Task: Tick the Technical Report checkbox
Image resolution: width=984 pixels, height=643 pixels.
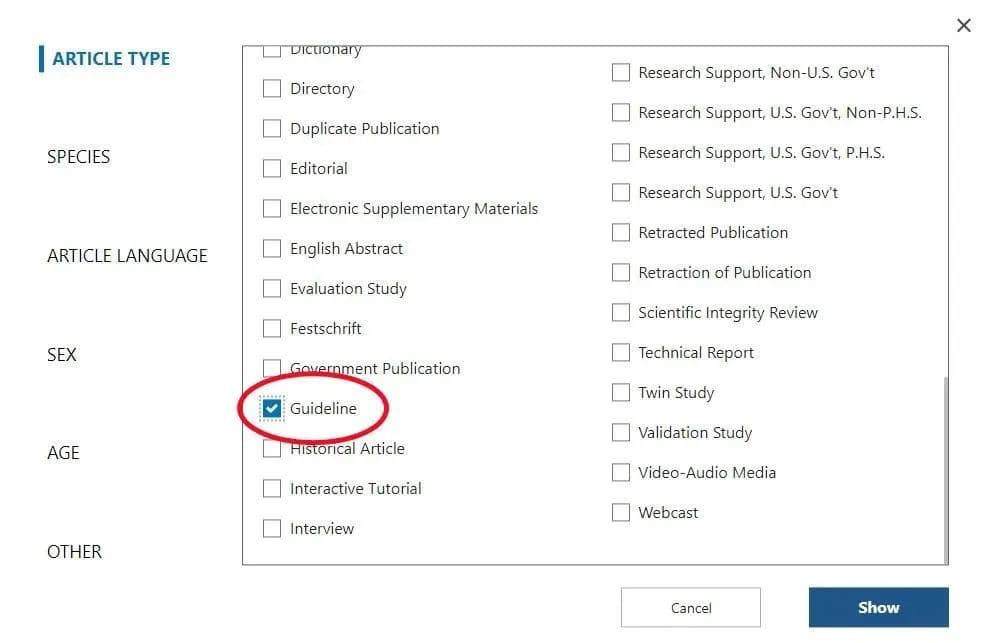Action: point(621,353)
